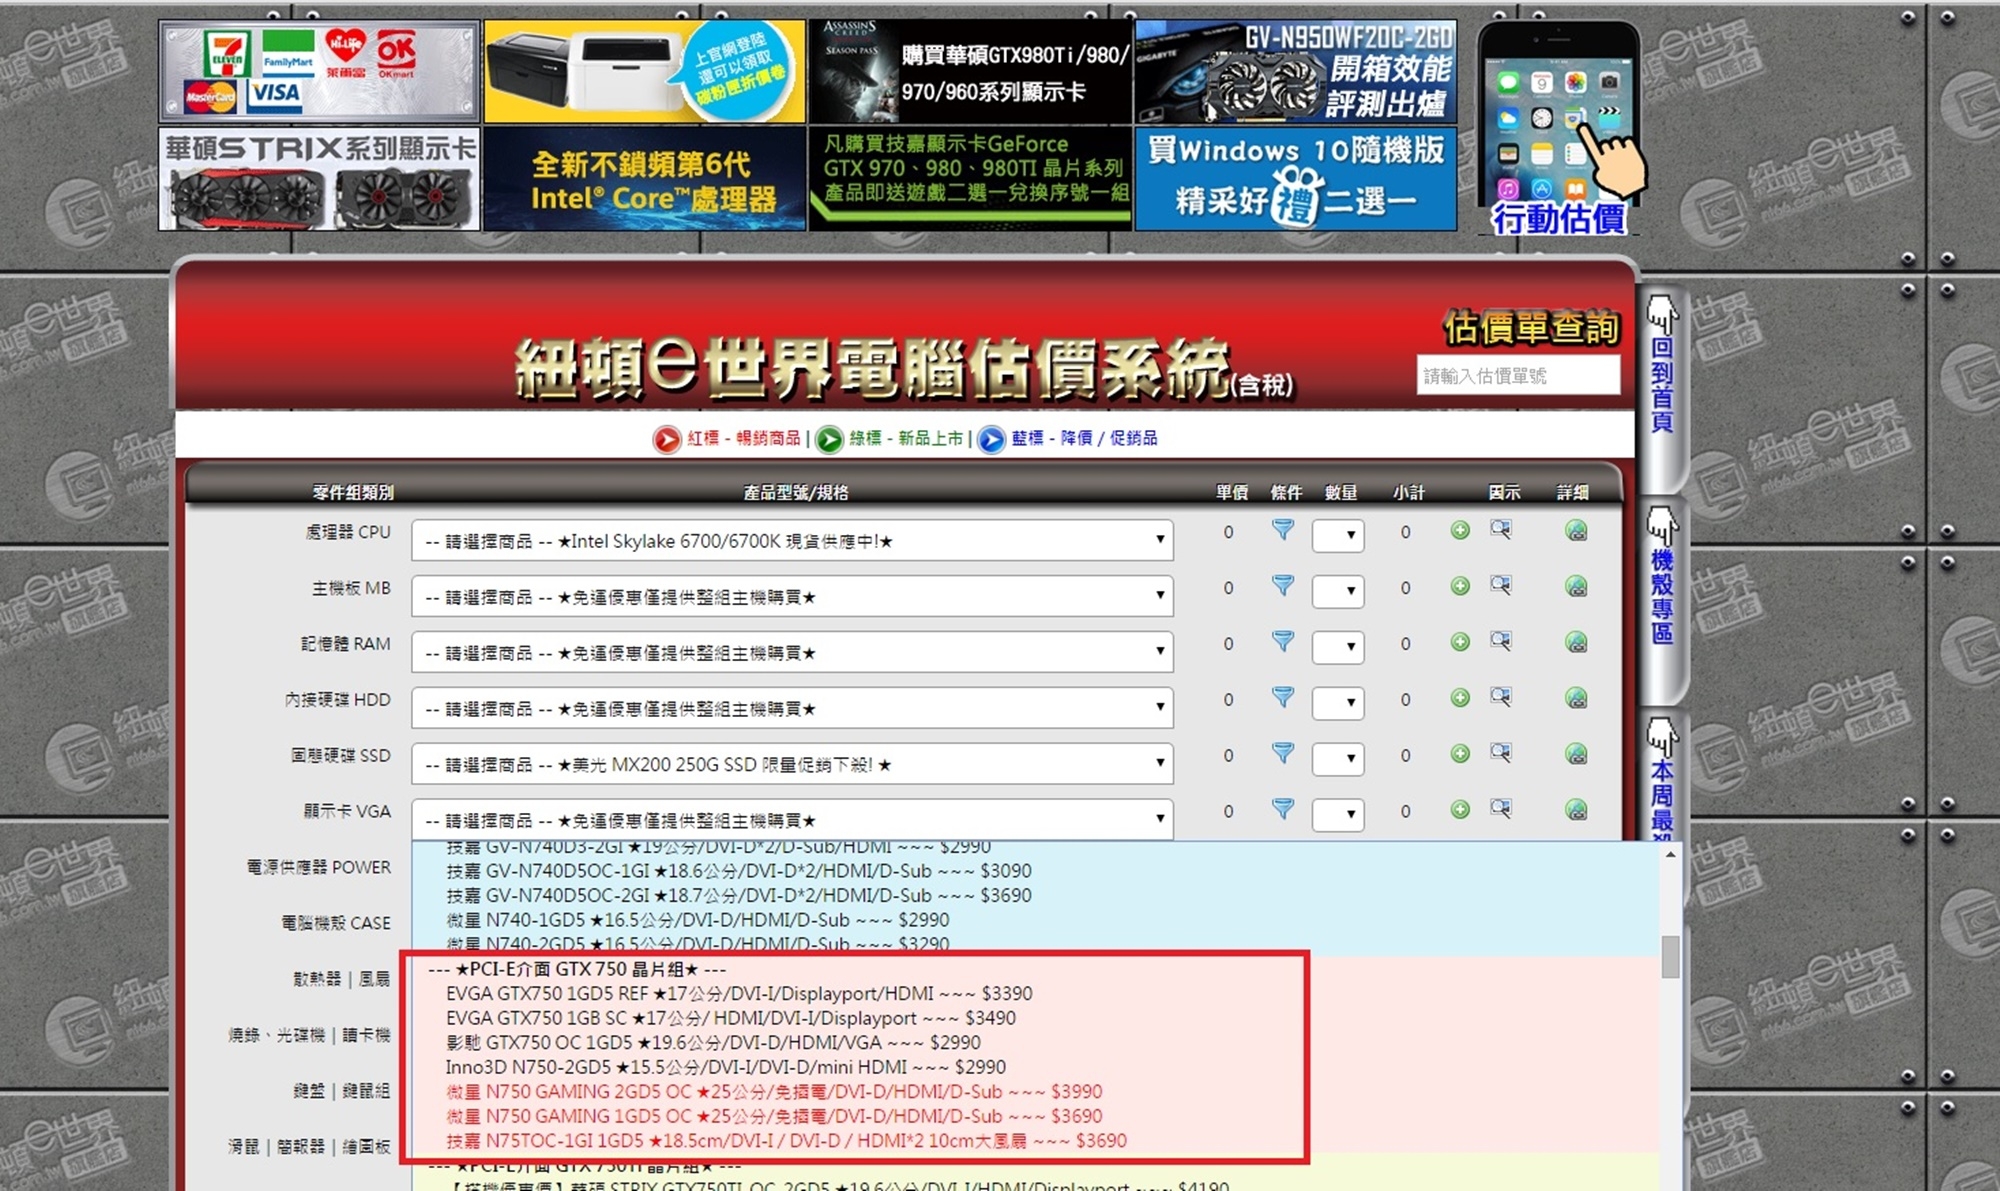
Task: Open detail globe icon for VGA row
Action: click(1576, 811)
